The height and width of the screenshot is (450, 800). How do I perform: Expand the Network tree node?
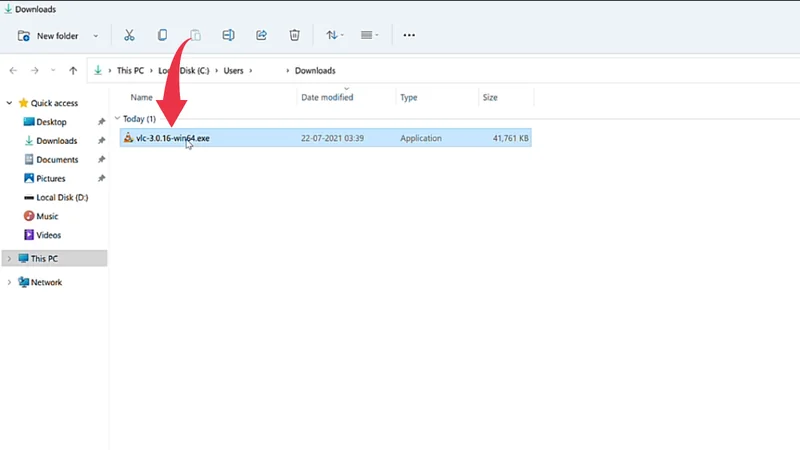pos(9,283)
